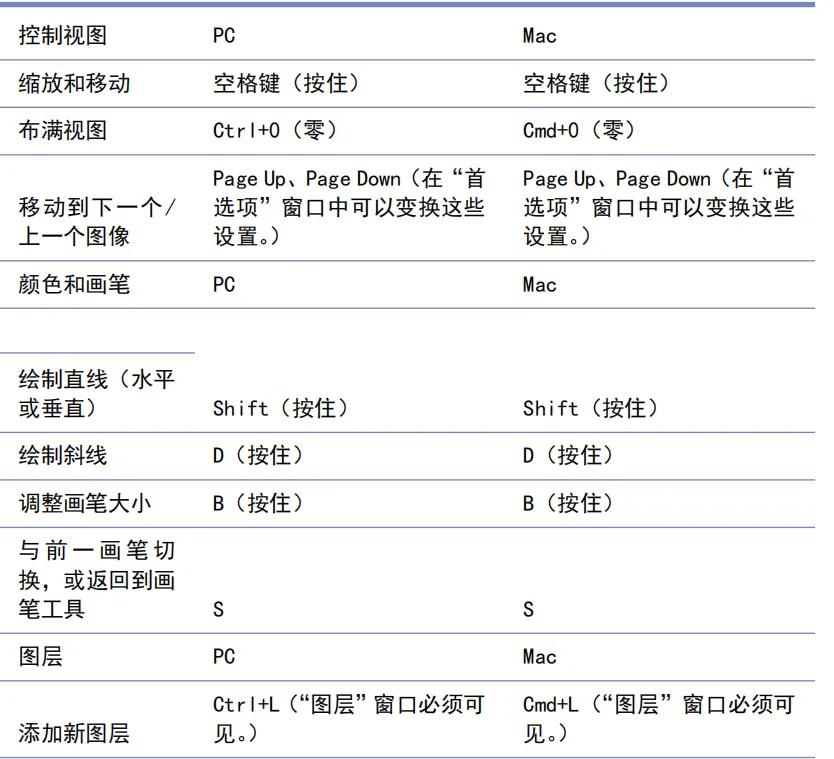Click the Mac column S shortcut cell
Viewport: 834px width, 759px height.
(528, 610)
